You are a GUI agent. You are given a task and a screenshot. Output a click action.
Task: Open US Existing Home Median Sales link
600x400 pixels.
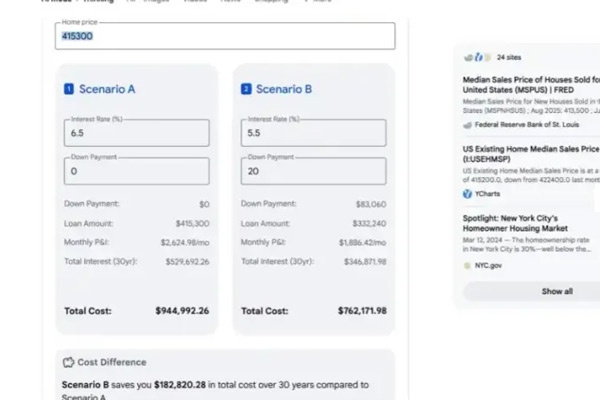530,153
